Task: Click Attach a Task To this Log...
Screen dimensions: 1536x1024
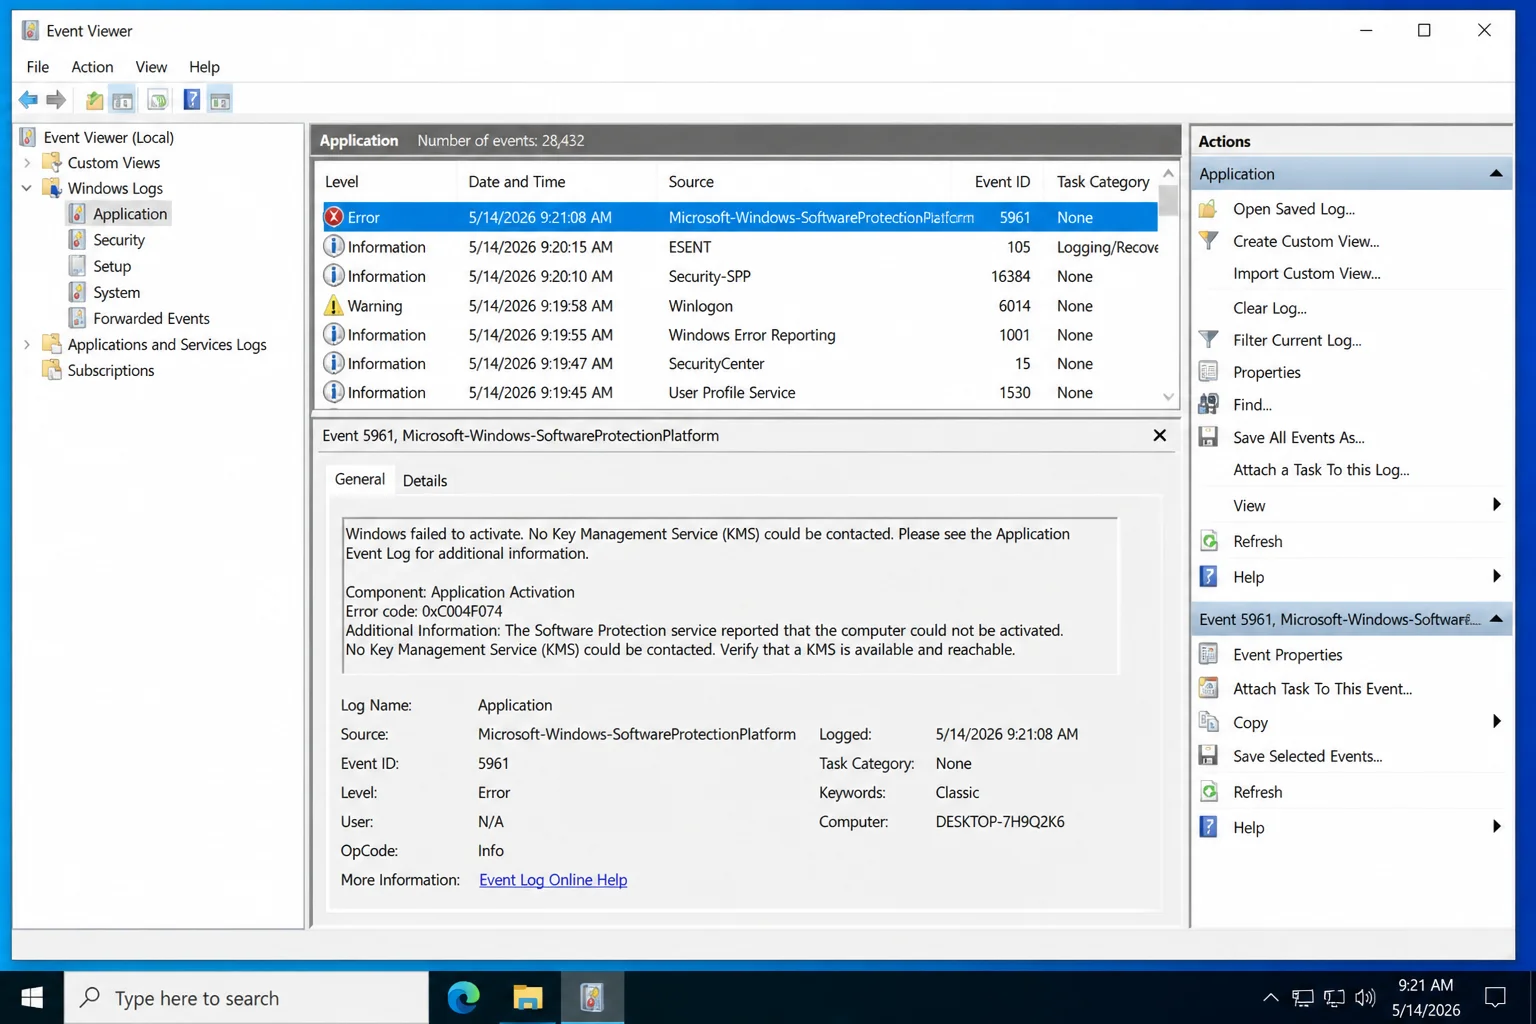Action: click(x=1321, y=470)
